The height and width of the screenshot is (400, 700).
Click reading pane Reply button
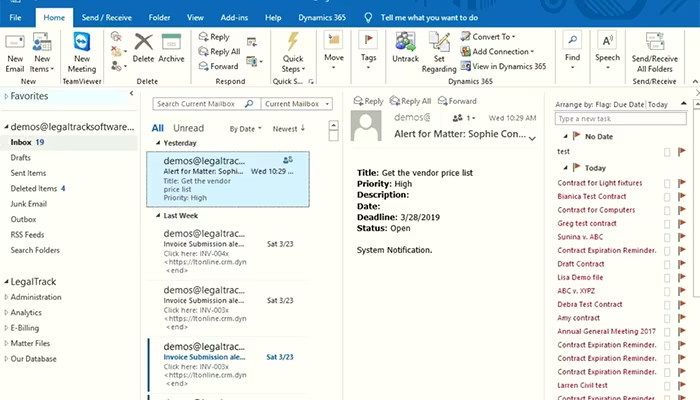coord(368,101)
